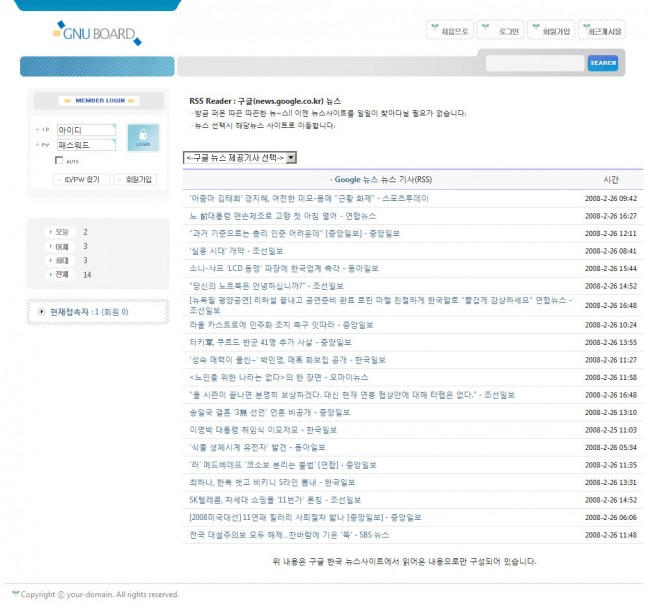Click the GNU BOARD logo
This screenshot has width=650, height=603.
point(97,34)
